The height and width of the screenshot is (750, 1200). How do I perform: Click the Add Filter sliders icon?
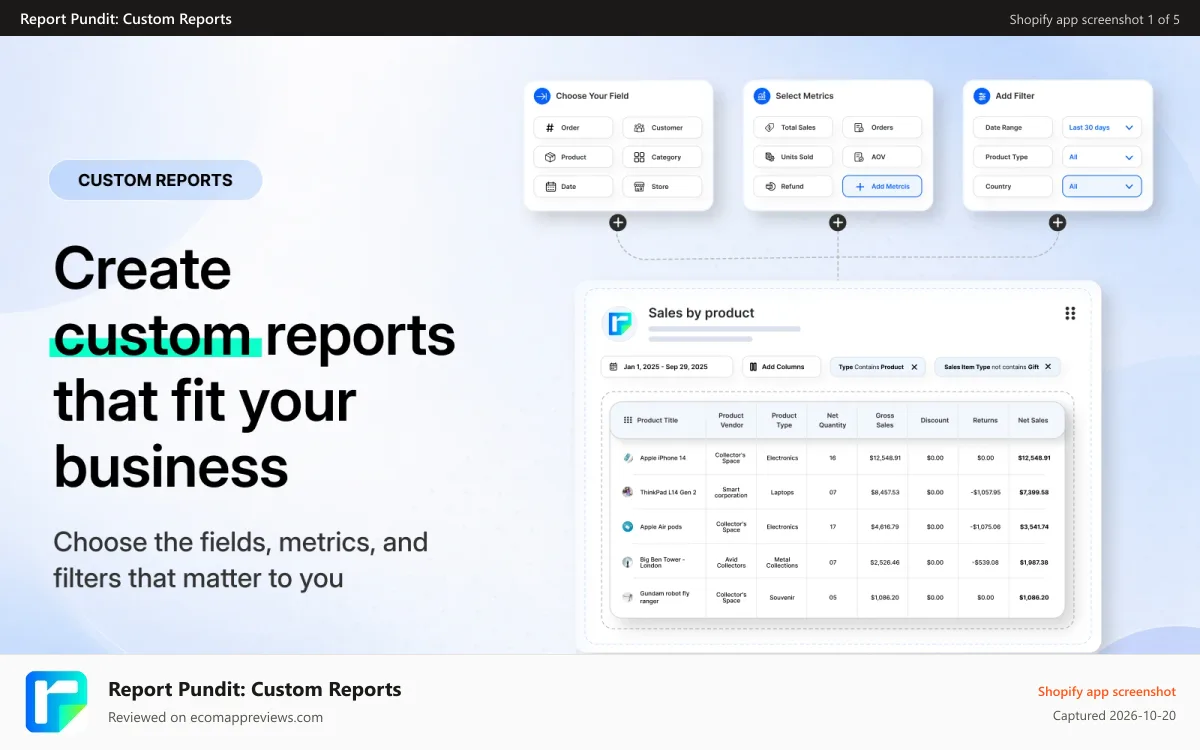click(982, 96)
